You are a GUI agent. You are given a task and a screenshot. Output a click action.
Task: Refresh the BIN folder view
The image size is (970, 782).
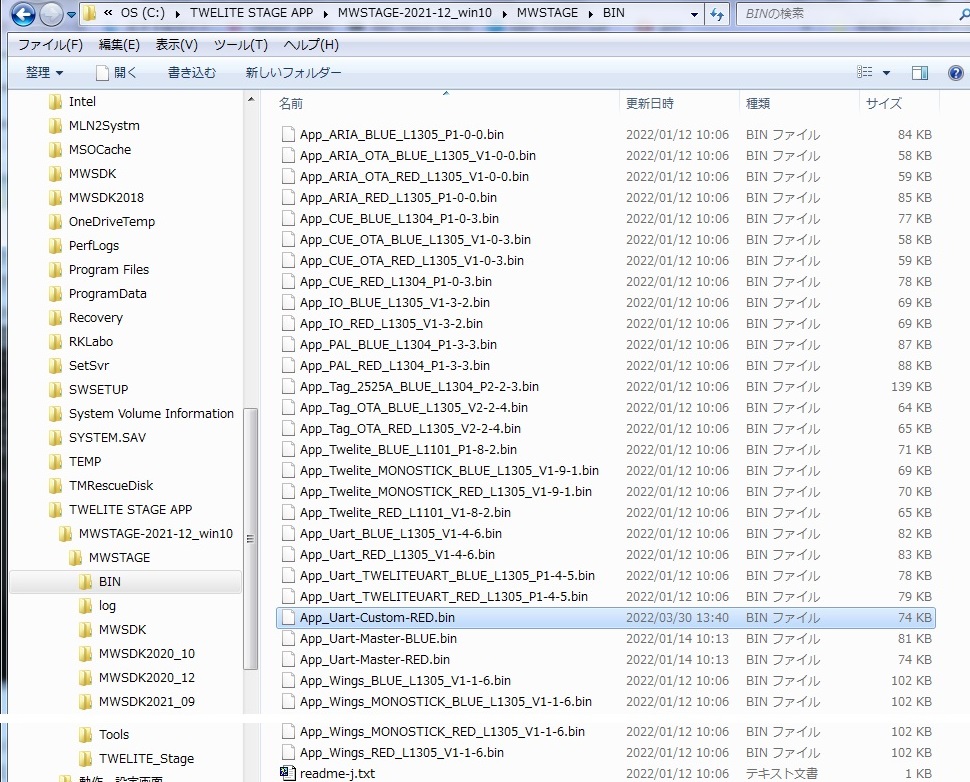point(716,14)
